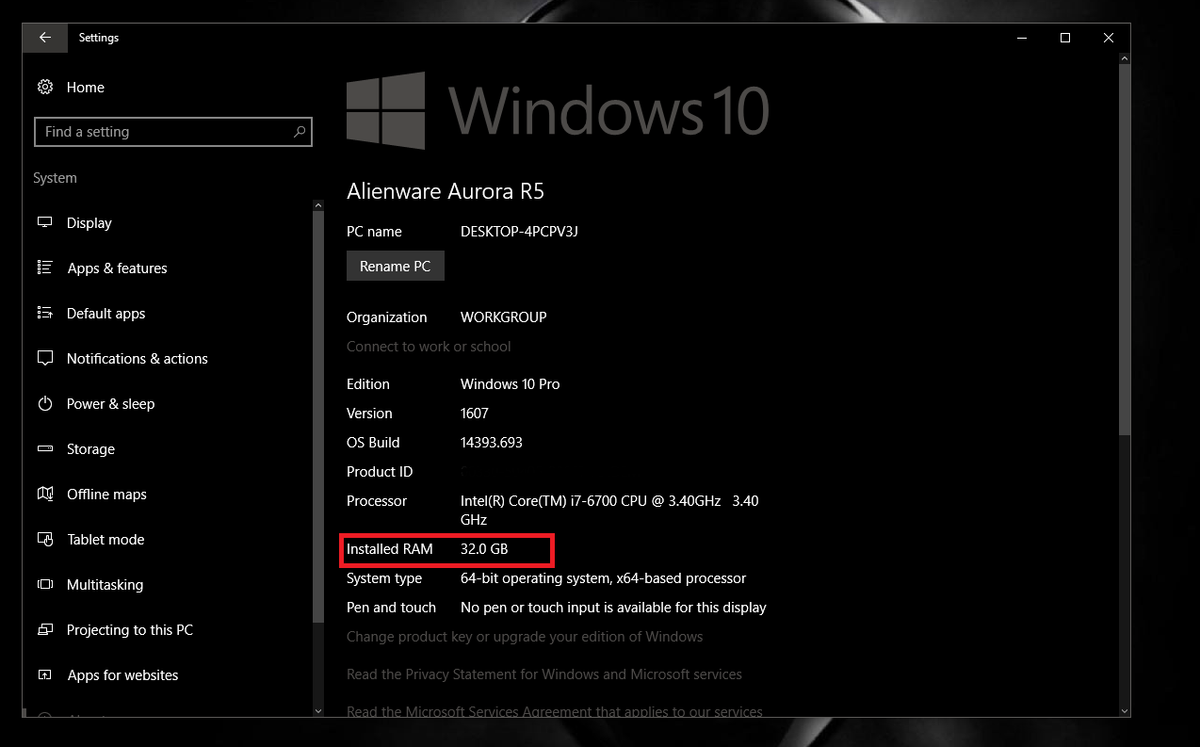This screenshot has width=1200, height=747.
Task: Choose the Default apps icon
Action: [x=45, y=313]
